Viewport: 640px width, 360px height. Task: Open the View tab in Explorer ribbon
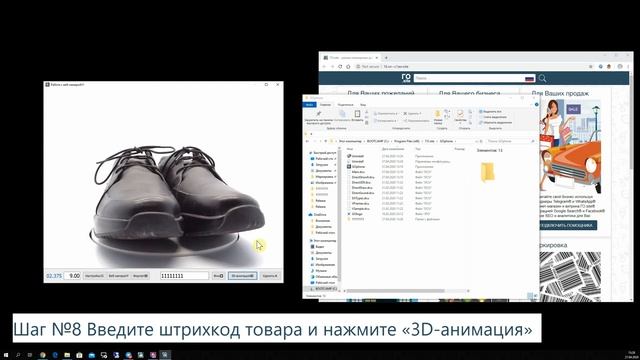click(363, 105)
